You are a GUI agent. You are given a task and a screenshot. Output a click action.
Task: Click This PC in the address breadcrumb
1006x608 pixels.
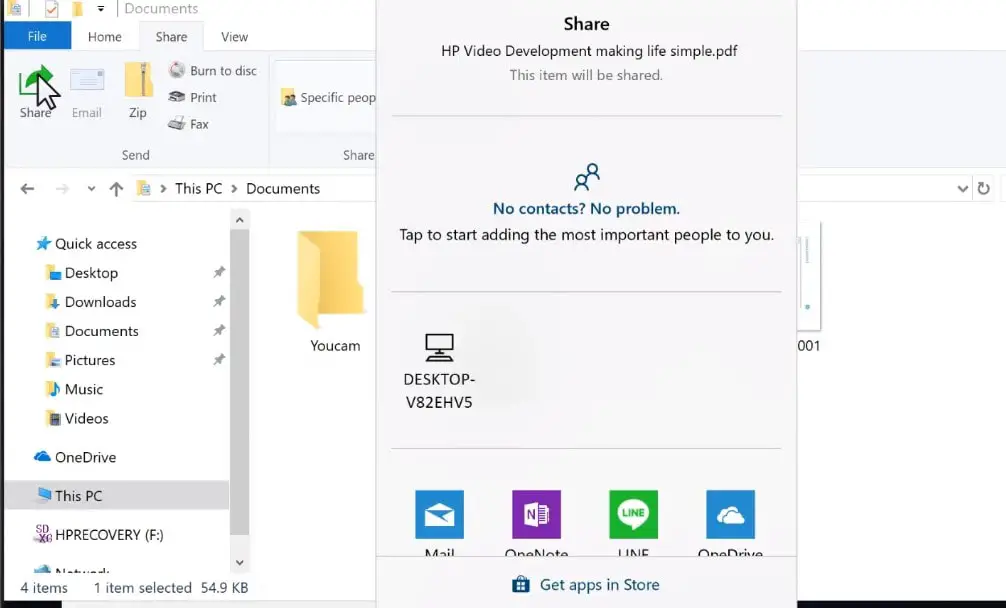198,189
